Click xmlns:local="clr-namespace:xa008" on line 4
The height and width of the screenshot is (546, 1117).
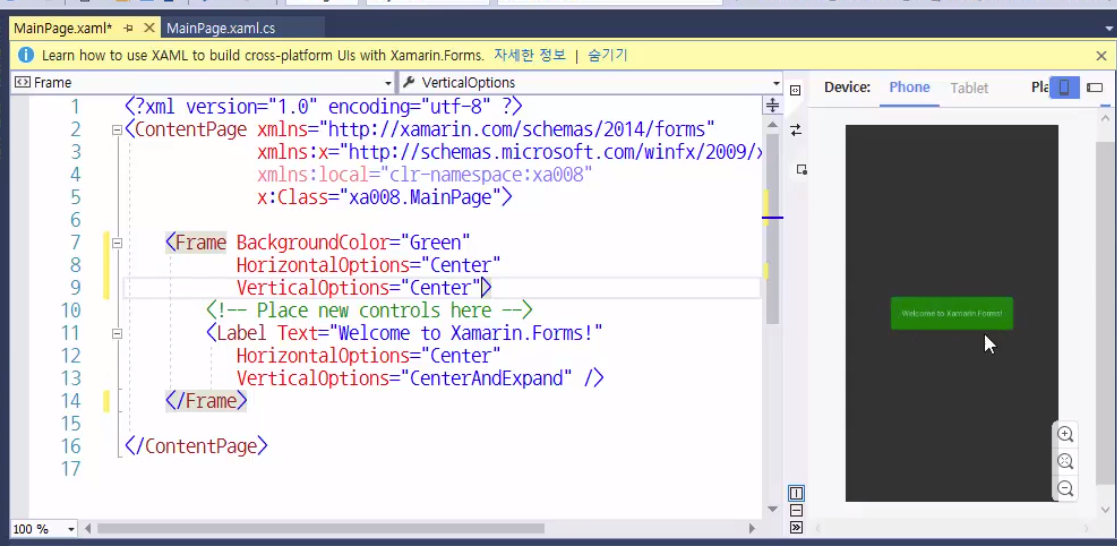425,175
